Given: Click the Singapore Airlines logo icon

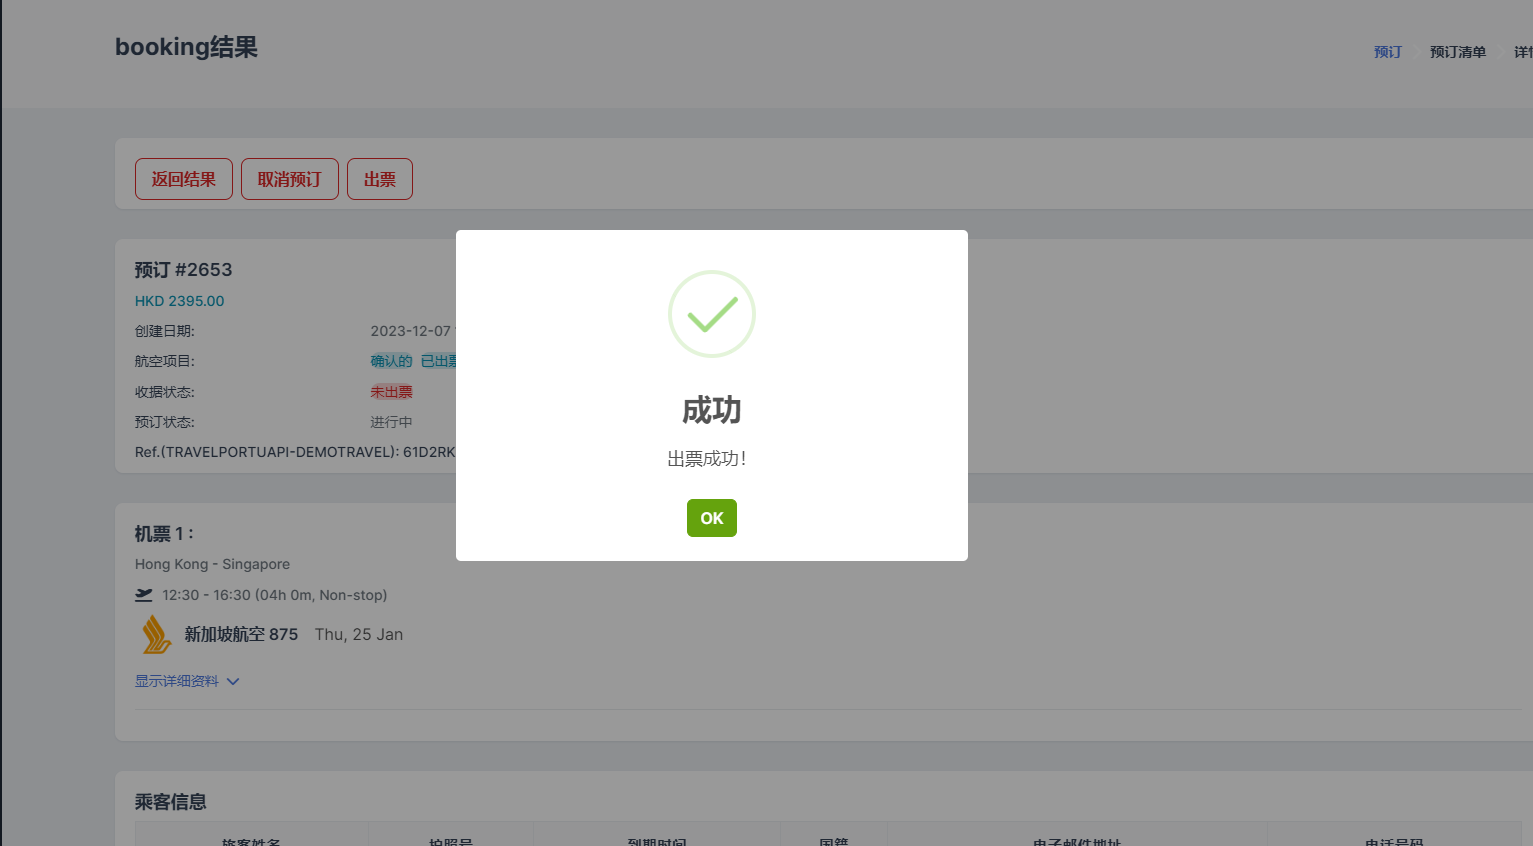Looking at the screenshot, I should coord(156,634).
